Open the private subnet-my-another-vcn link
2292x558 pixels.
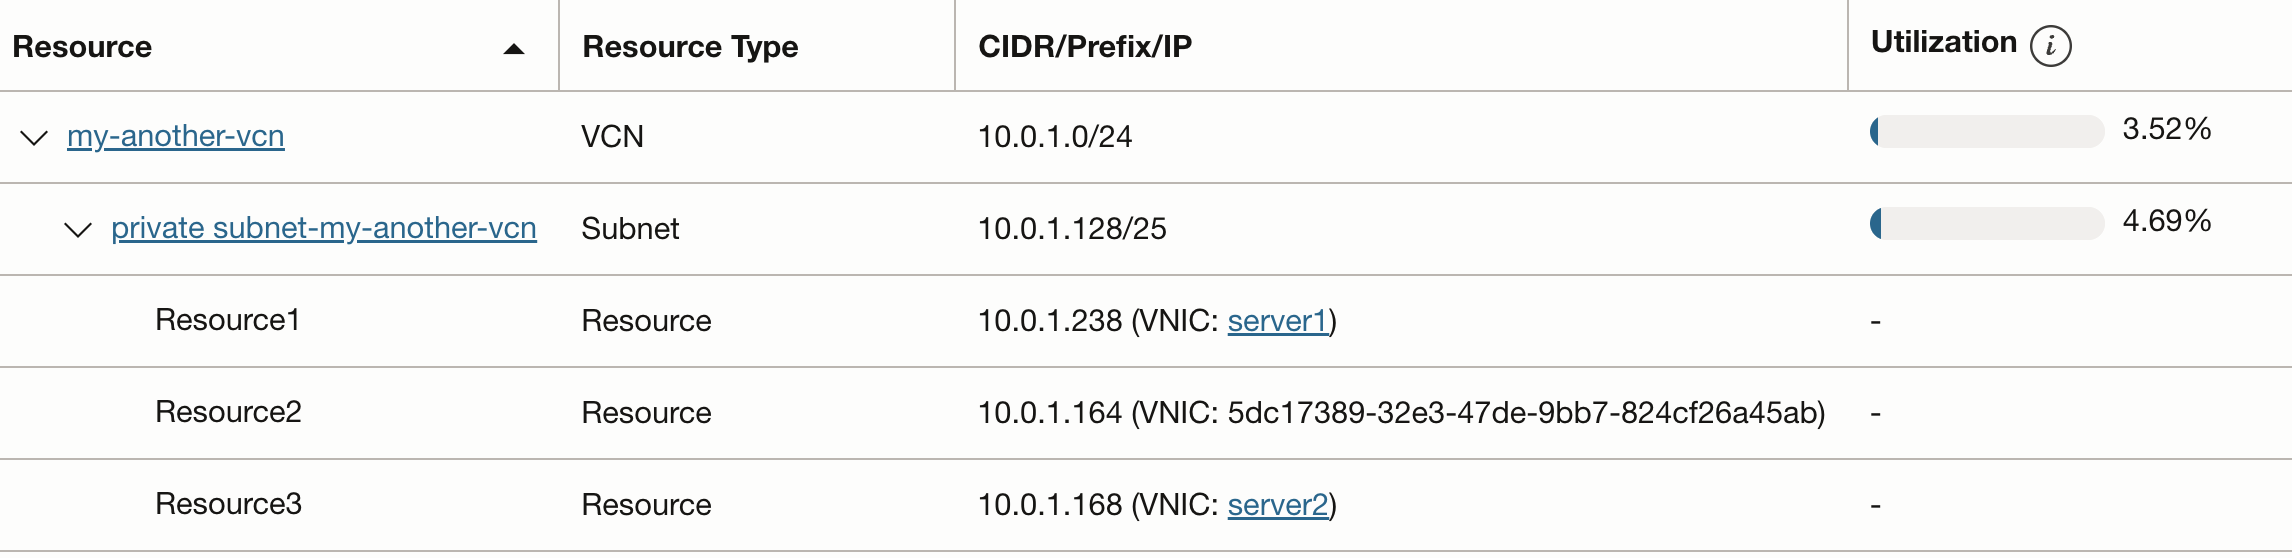tap(324, 228)
